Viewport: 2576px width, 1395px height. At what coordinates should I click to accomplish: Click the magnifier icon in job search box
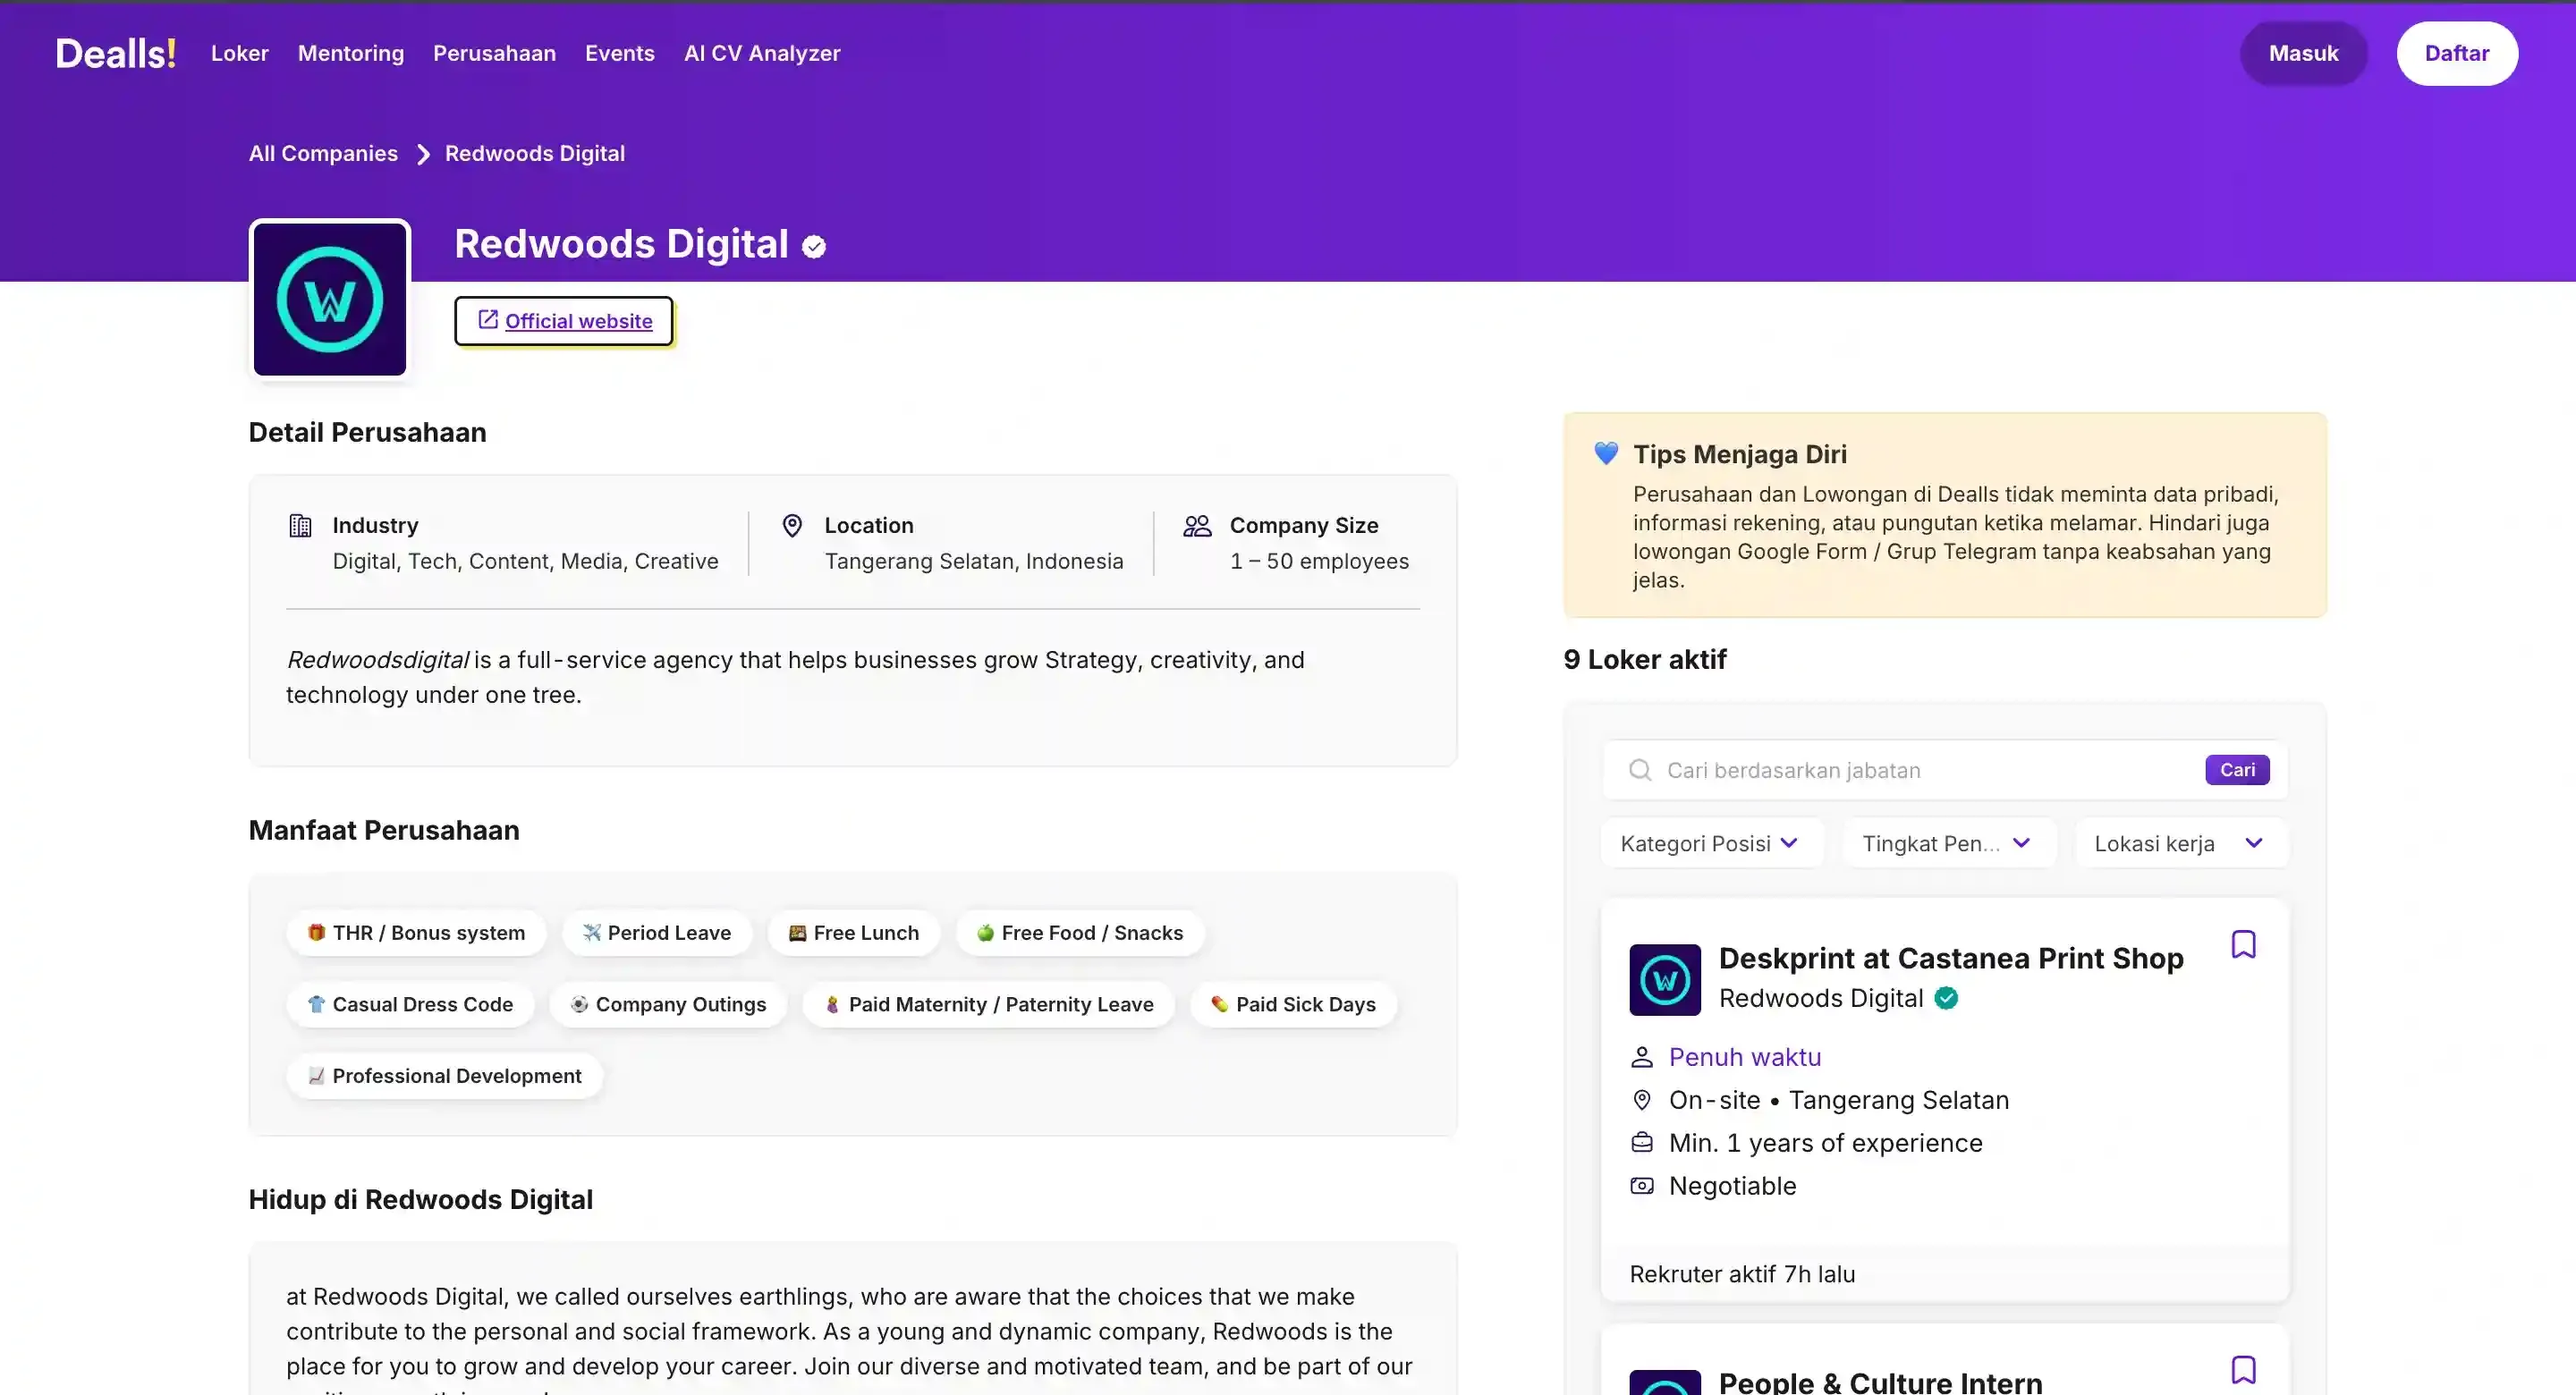1640,770
